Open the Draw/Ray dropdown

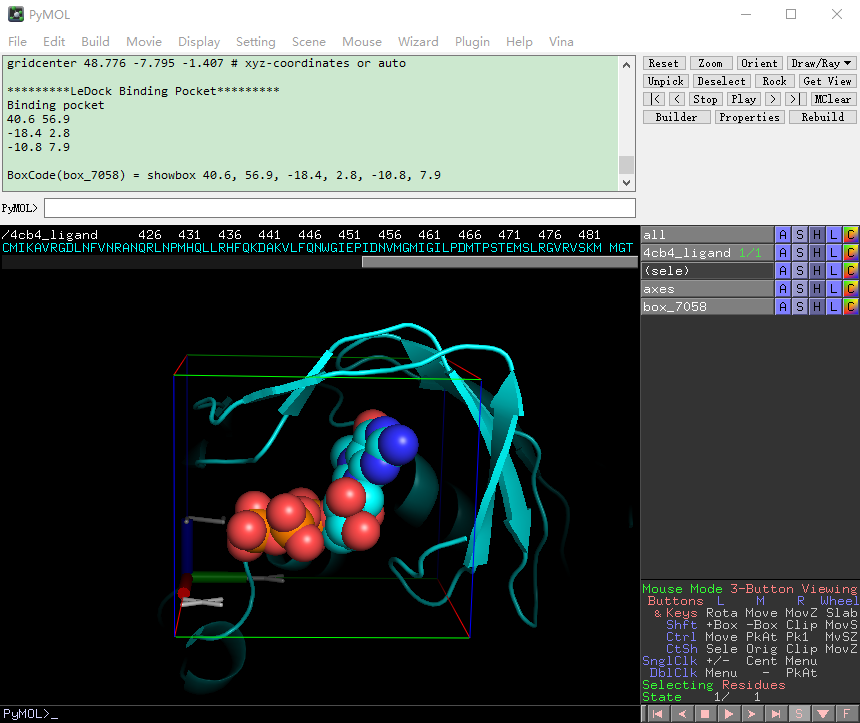821,63
